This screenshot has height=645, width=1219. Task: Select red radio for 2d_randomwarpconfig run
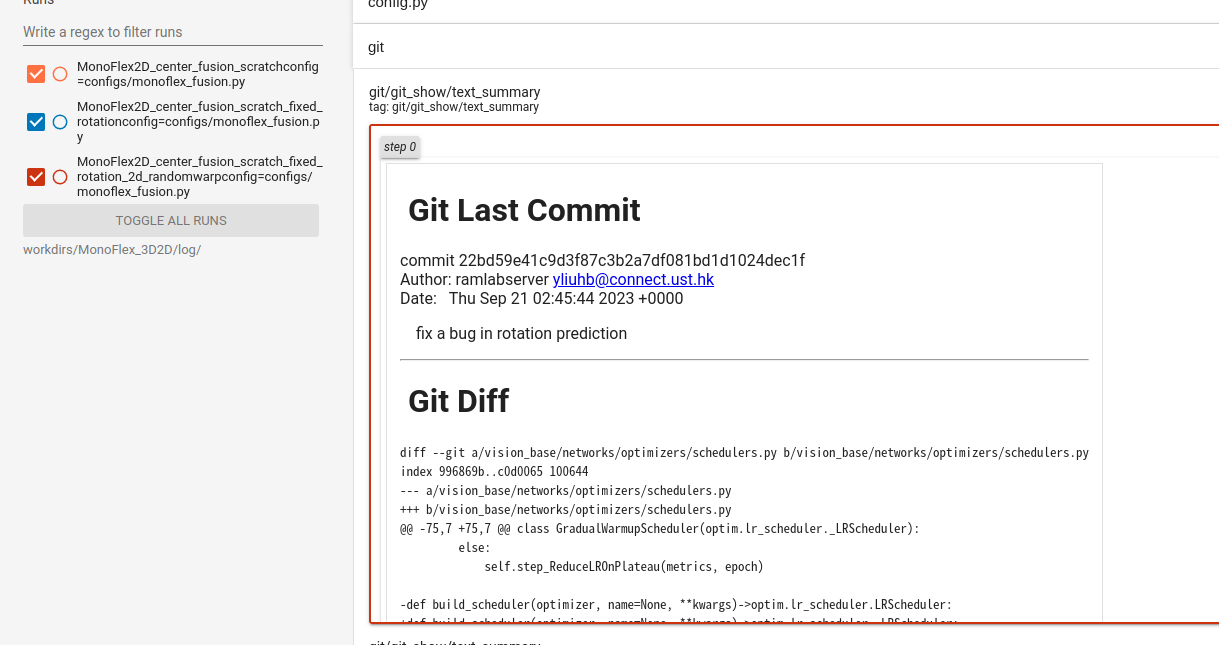click(60, 177)
